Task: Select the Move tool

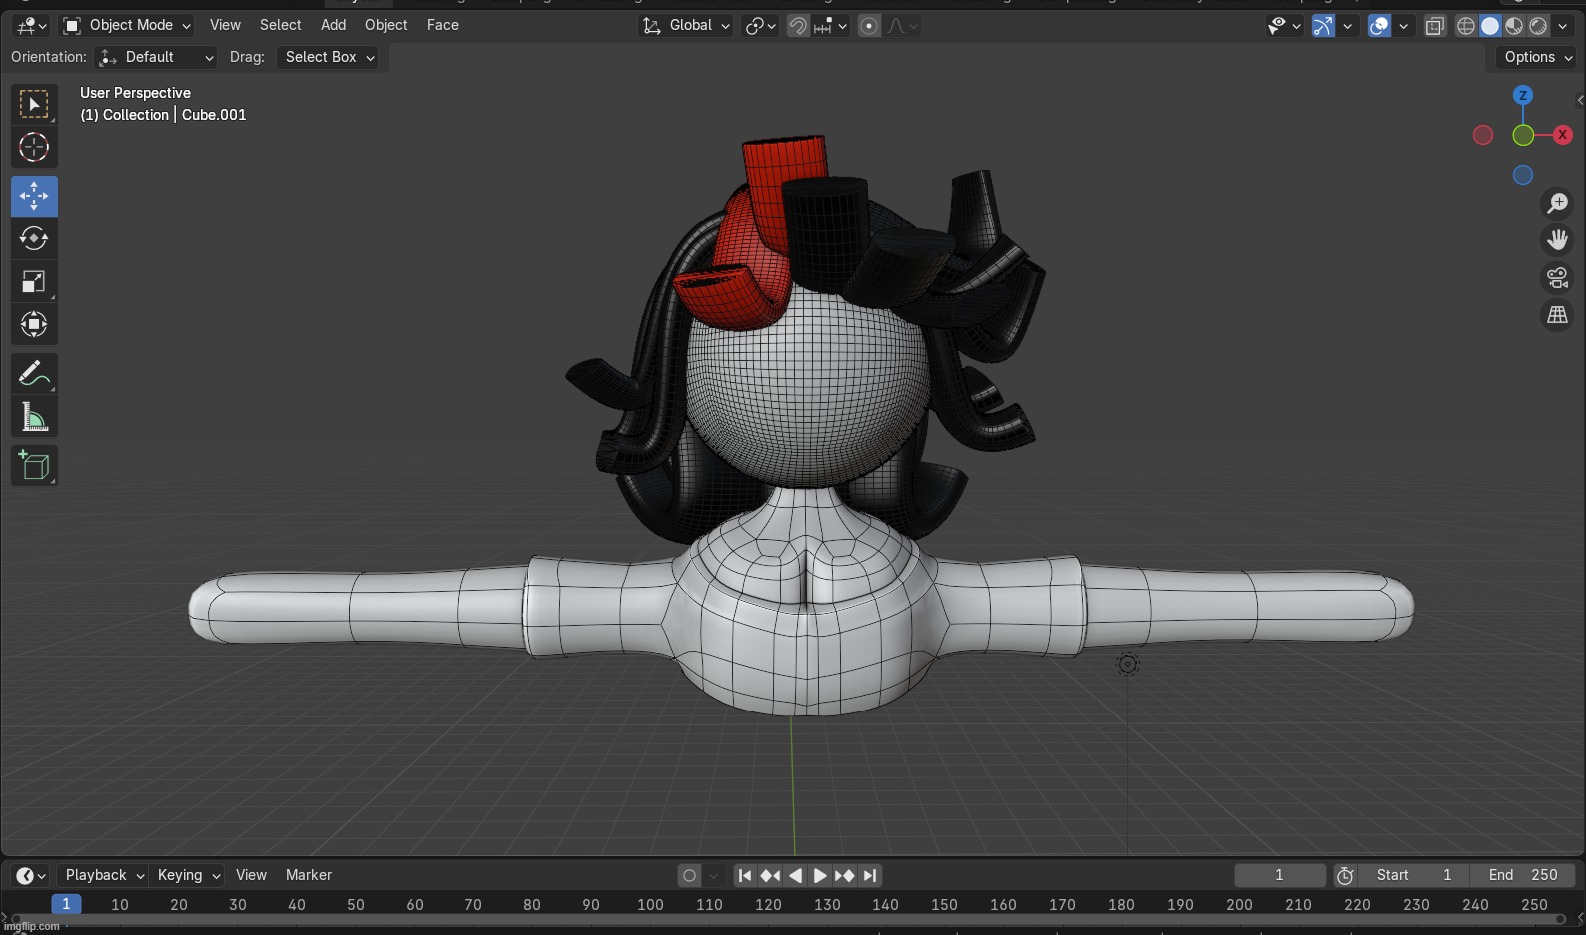Action: [34, 197]
